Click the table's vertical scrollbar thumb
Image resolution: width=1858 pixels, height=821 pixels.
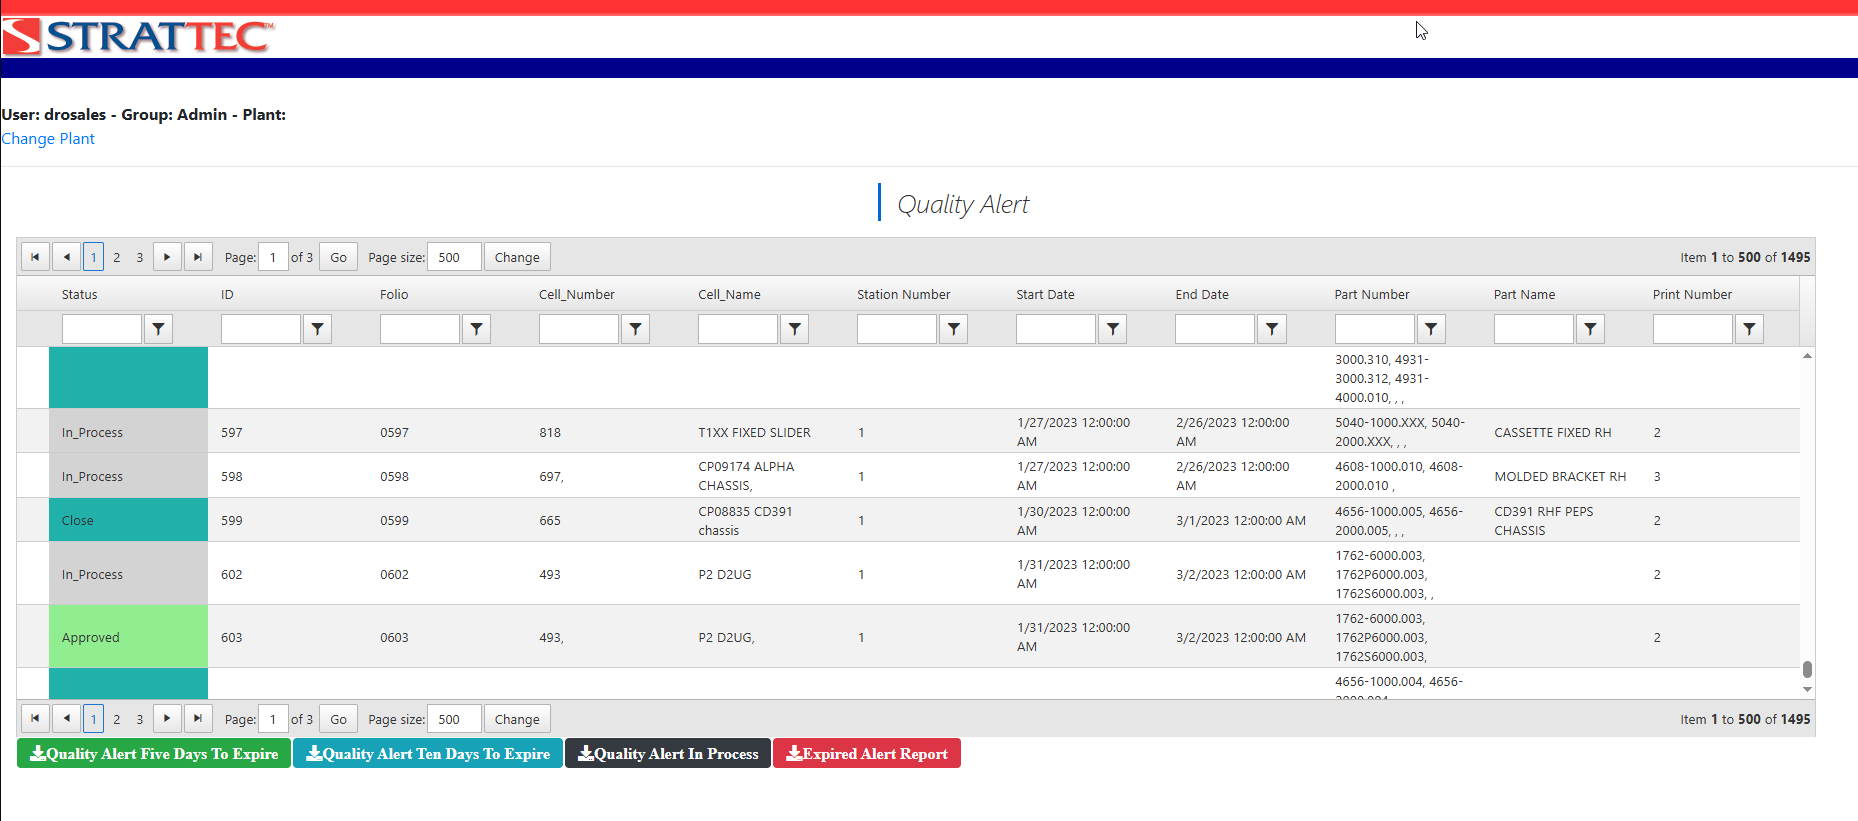[1807, 669]
